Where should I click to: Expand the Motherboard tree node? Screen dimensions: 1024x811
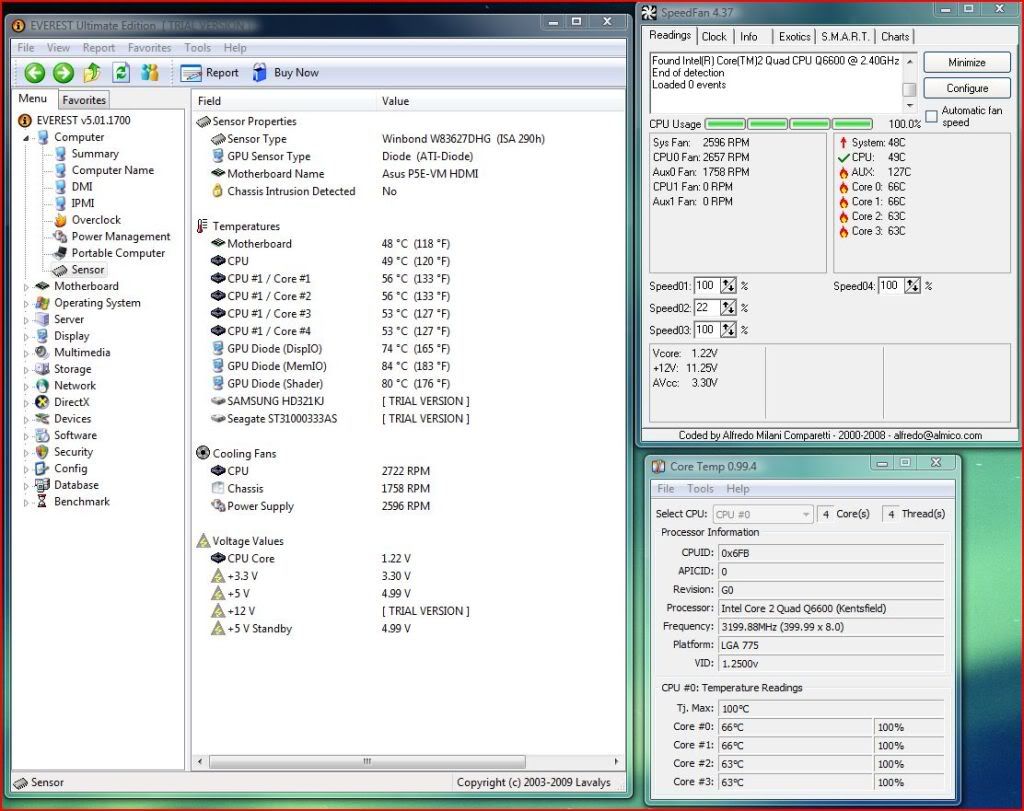(x=26, y=287)
